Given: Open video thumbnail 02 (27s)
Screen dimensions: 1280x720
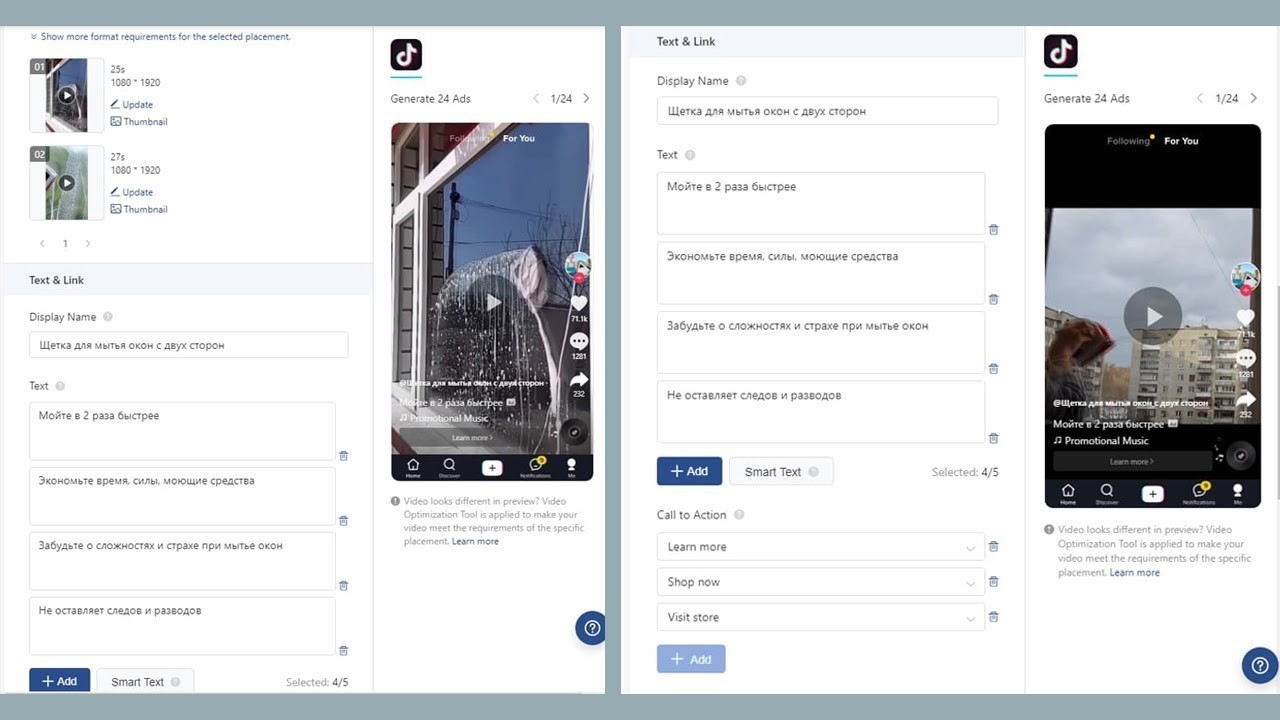Looking at the screenshot, I should point(67,183).
